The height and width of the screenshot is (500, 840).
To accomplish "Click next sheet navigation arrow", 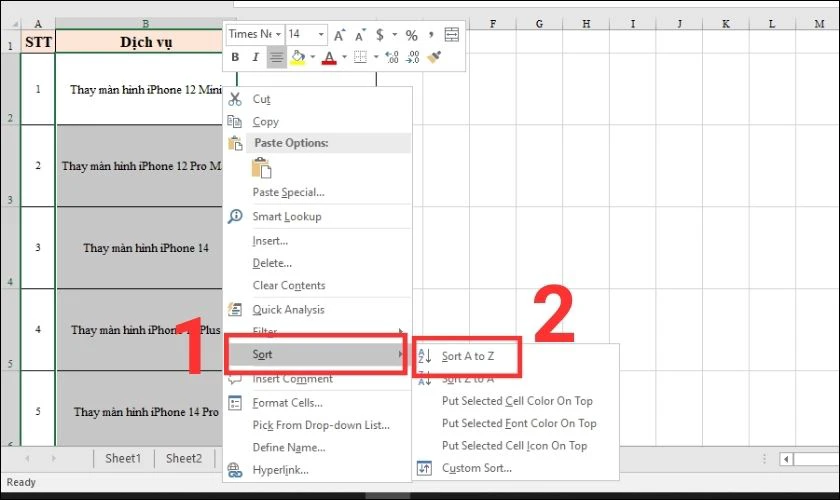I will click(x=53, y=458).
